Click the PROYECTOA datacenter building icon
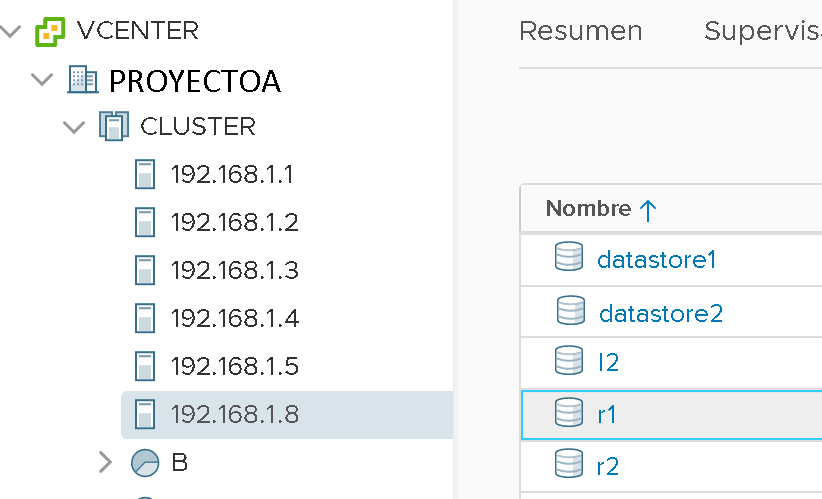 pos(82,80)
